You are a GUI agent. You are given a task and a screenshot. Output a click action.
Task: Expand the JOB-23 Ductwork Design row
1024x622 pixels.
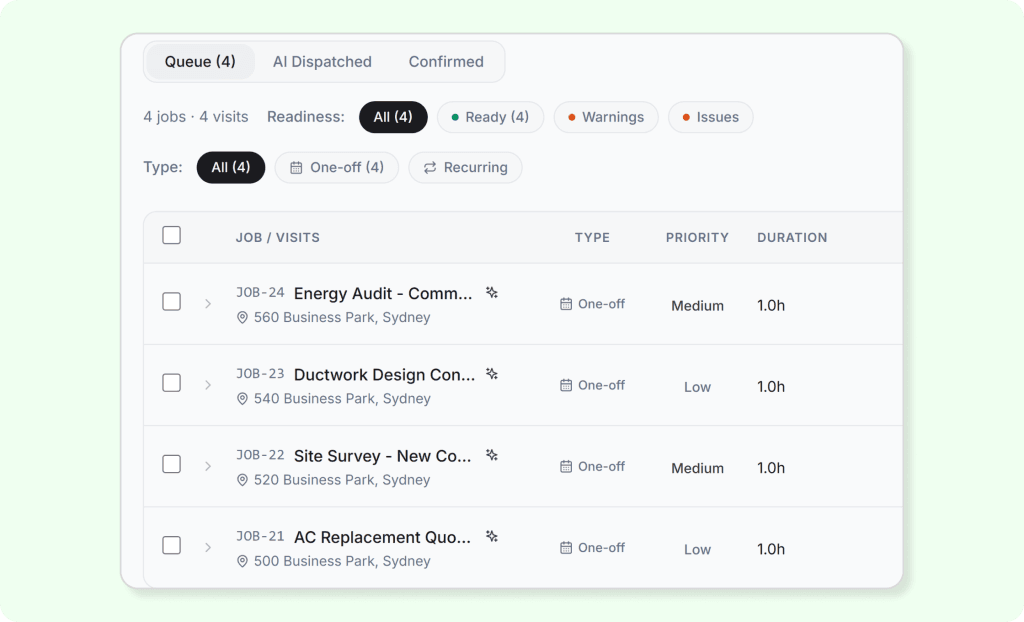208,385
